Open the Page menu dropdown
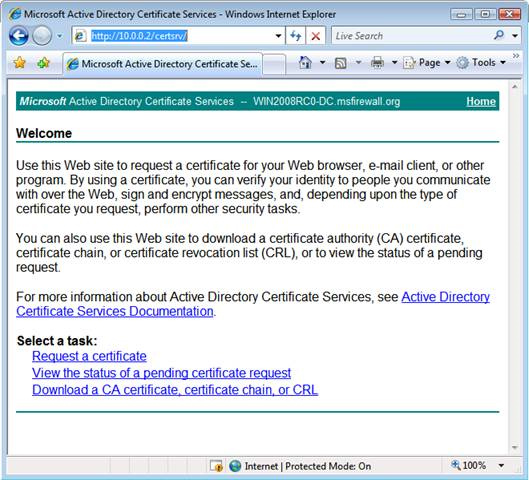The width and height of the screenshot is (529, 480). 426,63
